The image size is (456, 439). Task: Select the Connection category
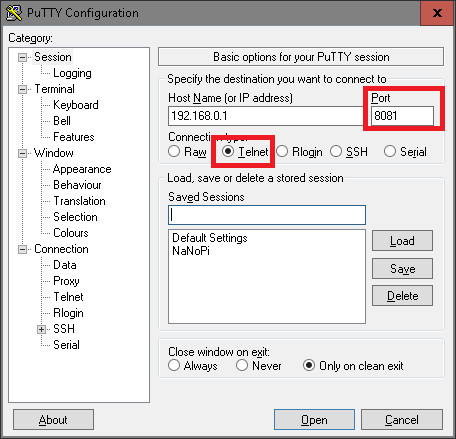(61, 249)
